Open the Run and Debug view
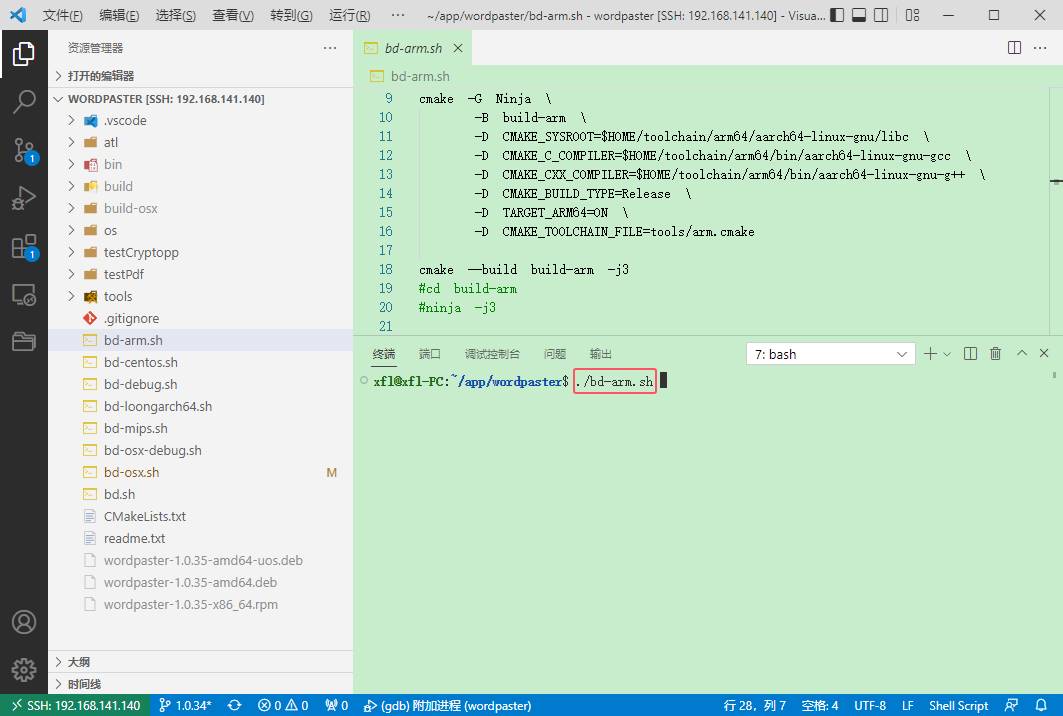The image size is (1063, 716). 24,198
